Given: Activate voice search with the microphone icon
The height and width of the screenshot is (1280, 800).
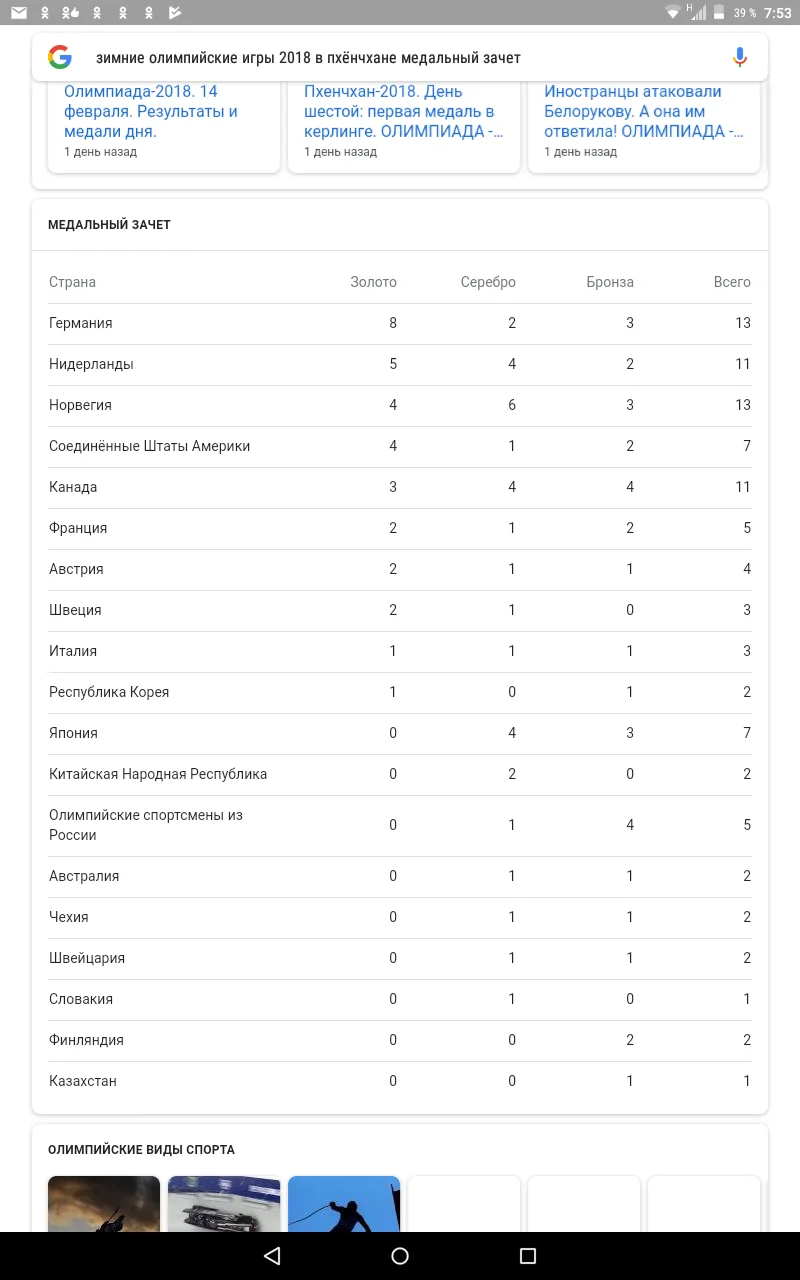Looking at the screenshot, I should pos(740,57).
